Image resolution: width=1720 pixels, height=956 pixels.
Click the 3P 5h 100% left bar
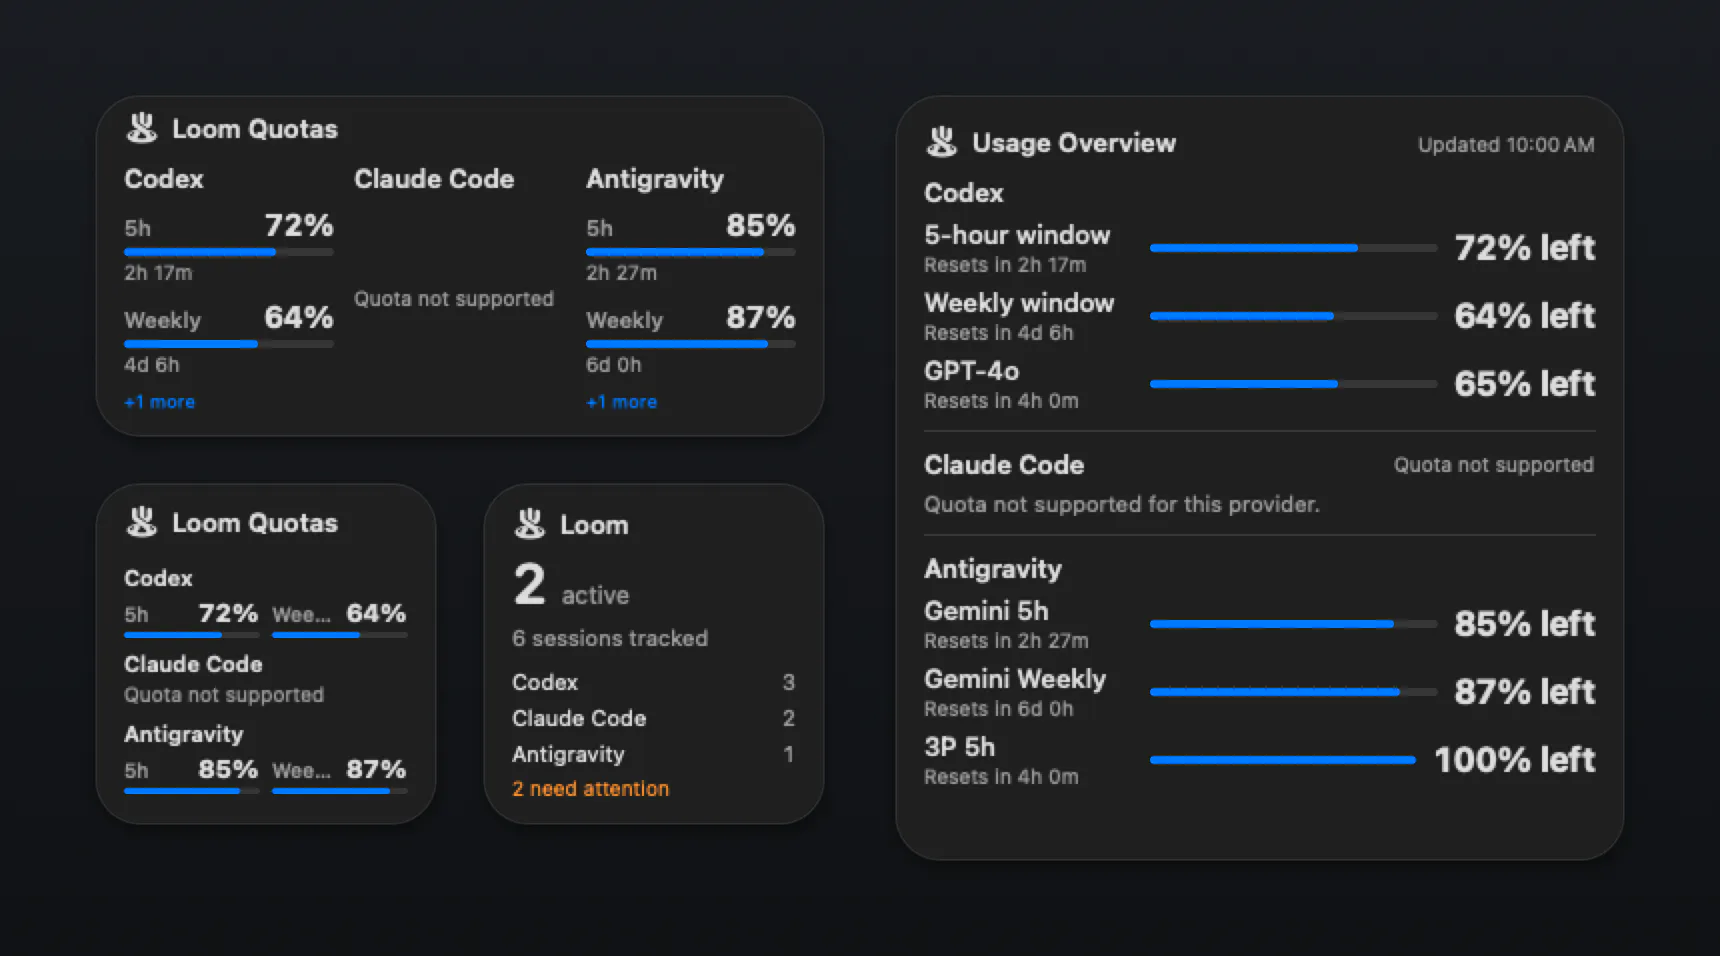tap(1283, 759)
